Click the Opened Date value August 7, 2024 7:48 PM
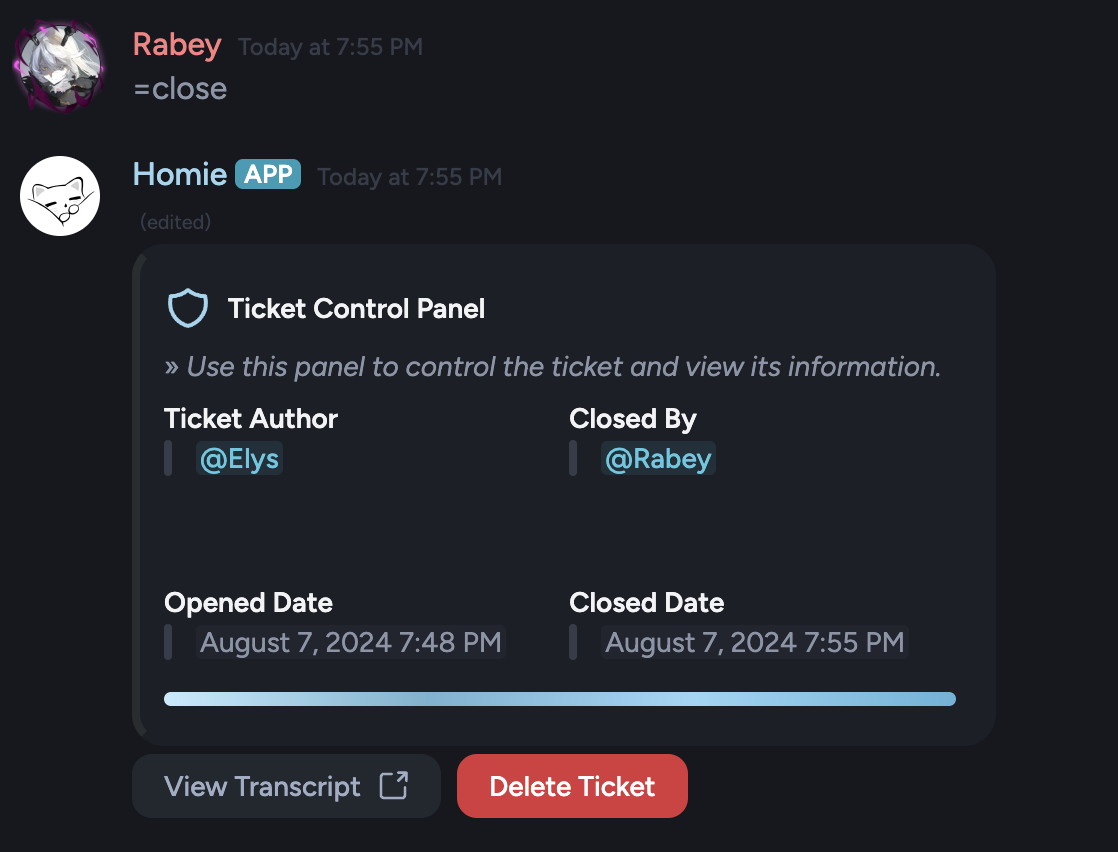The height and width of the screenshot is (852, 1118). click(351, 642)
